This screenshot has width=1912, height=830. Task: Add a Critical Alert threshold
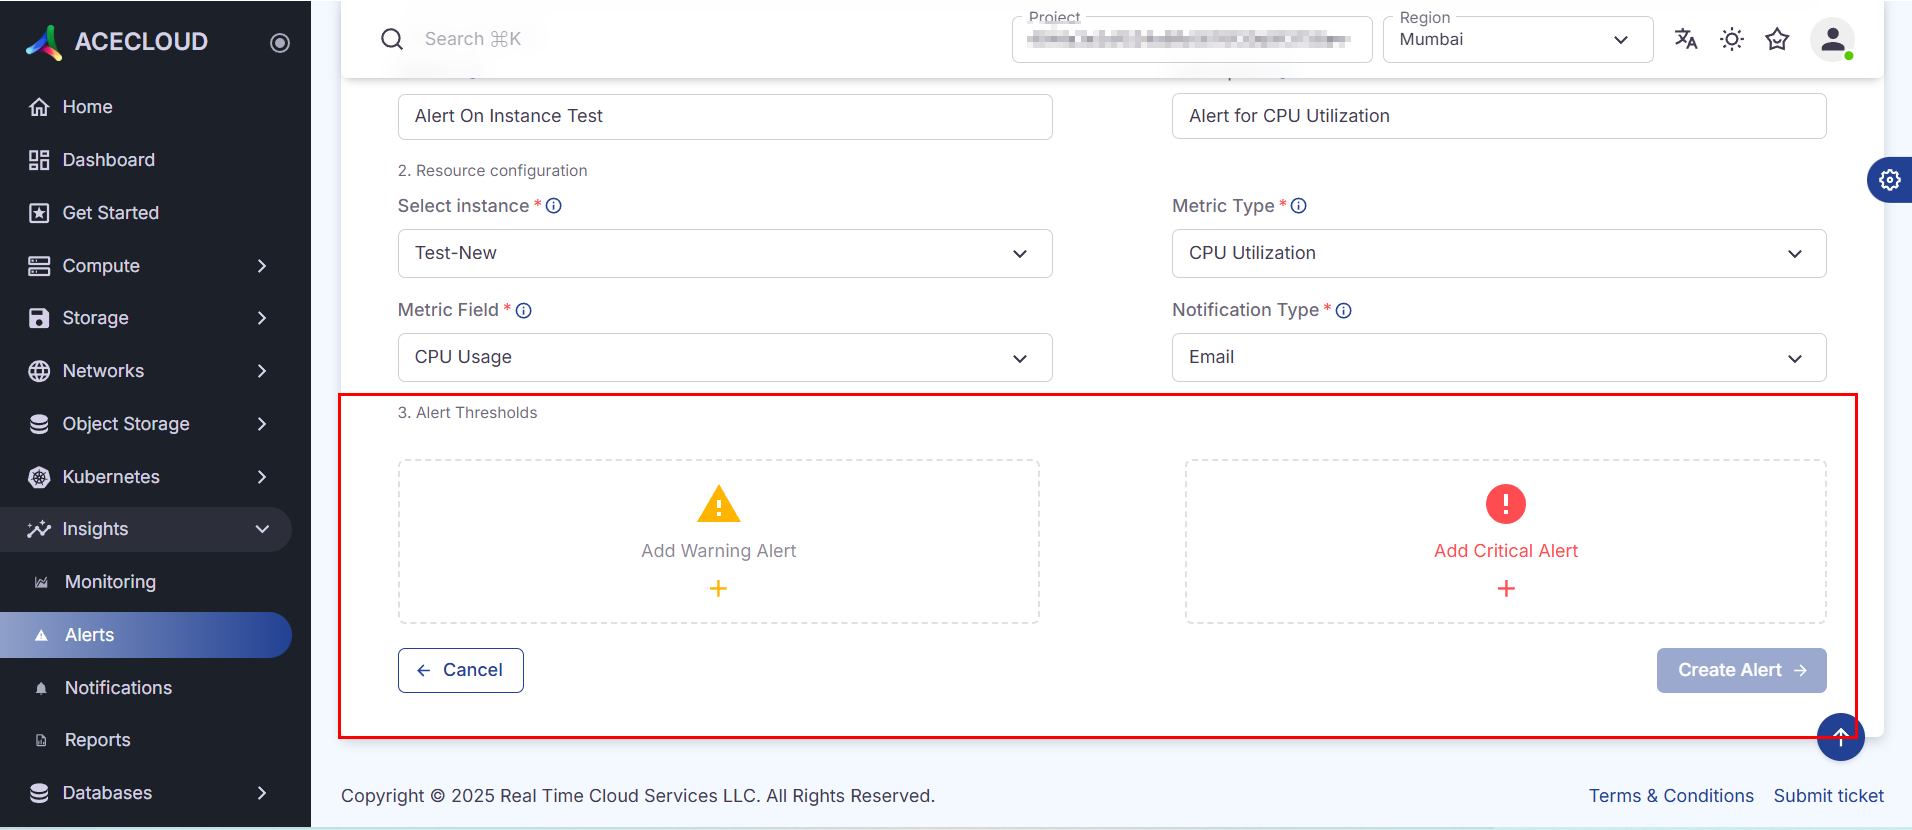[1505, 588]
